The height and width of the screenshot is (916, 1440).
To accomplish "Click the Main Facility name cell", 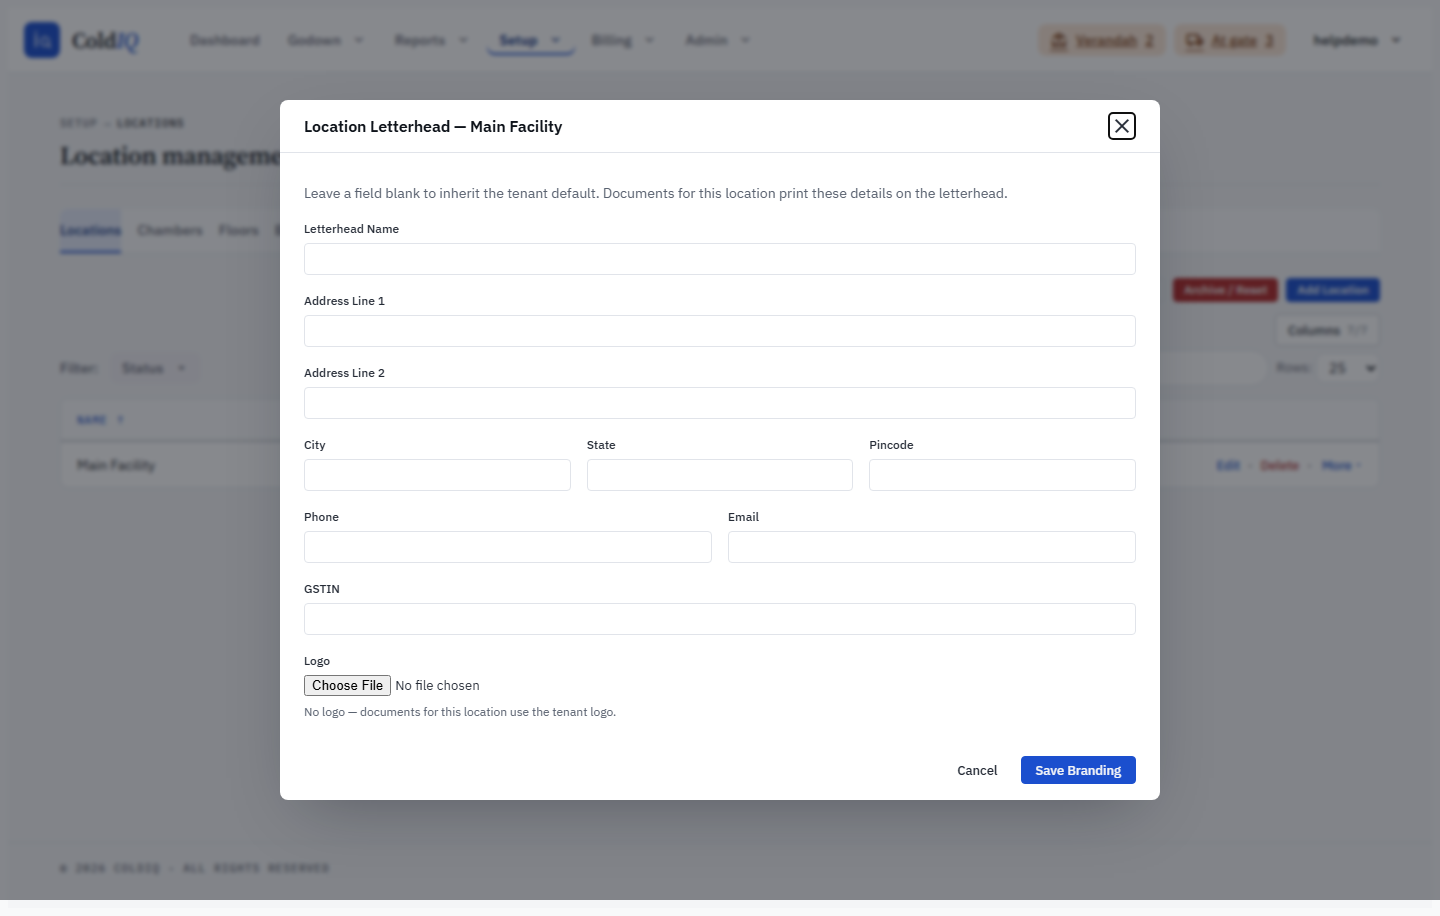I will coord(116,465).
